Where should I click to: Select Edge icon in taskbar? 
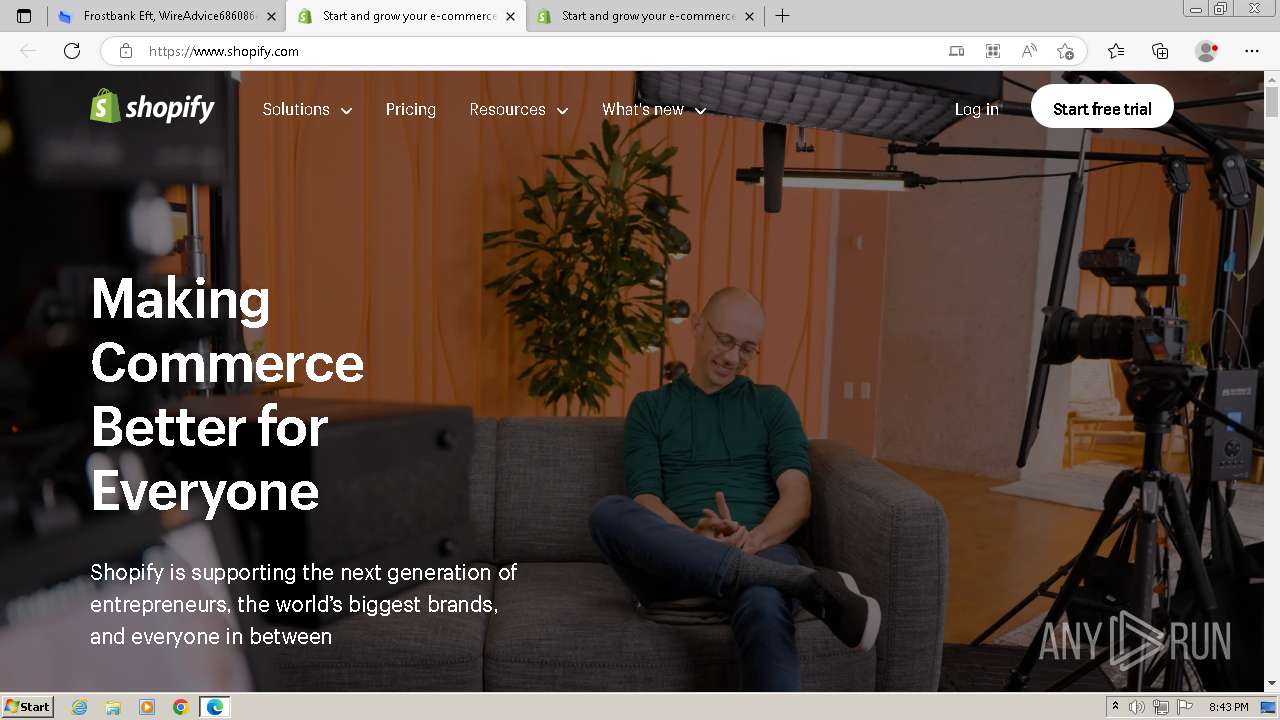pyautogui.click(x=215, y=707)
